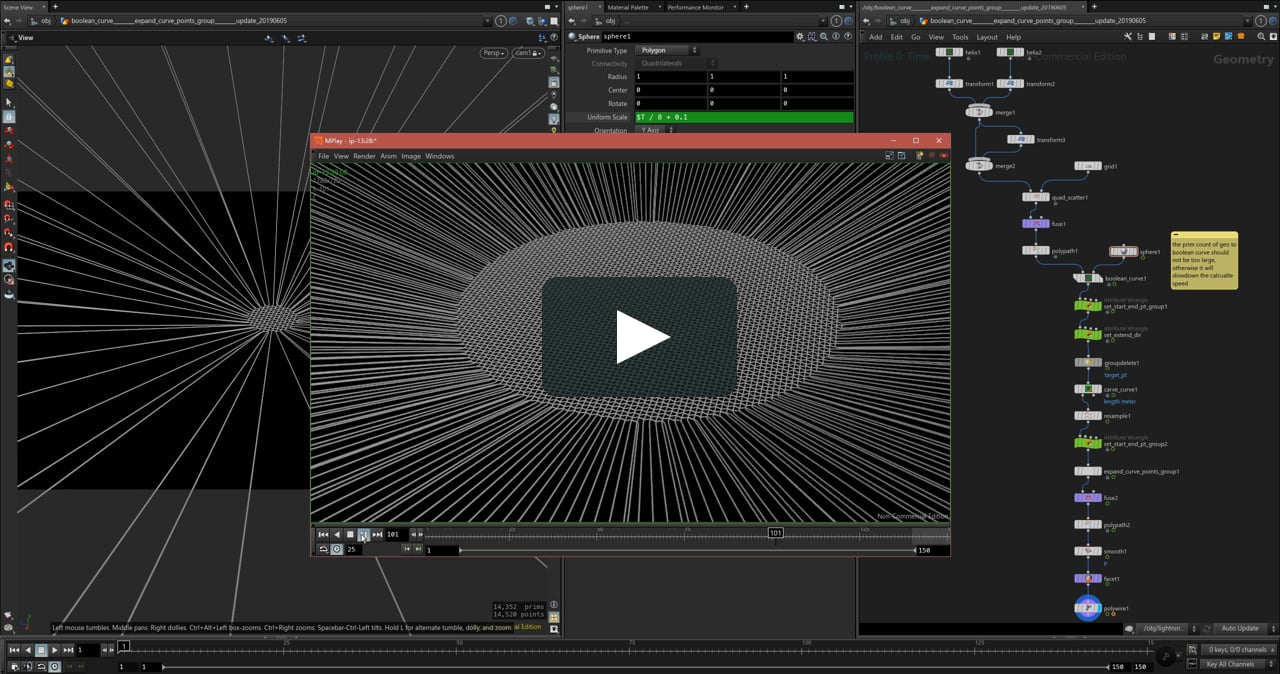This screenshot has height=674, width=1280.
Task: Open scene view path history dropdown
Action: [x=487, y=20]
